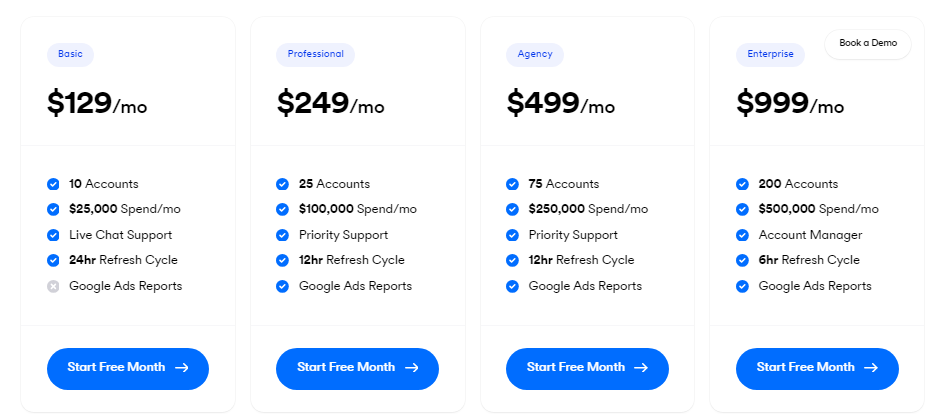Screen dimensions: 934x414
Task: Click the checkmark beside 75 Accounts
Action: tap(512, 184)
